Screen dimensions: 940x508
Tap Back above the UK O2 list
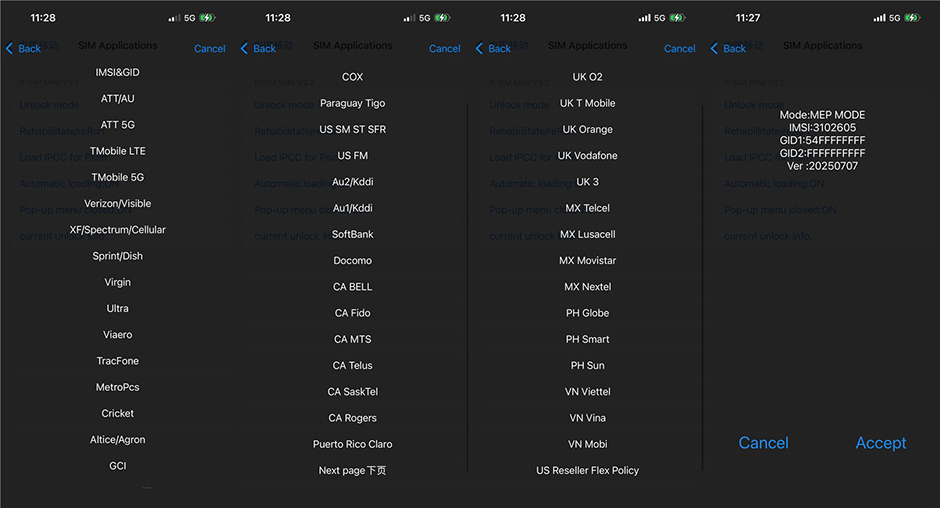[493, 49]
